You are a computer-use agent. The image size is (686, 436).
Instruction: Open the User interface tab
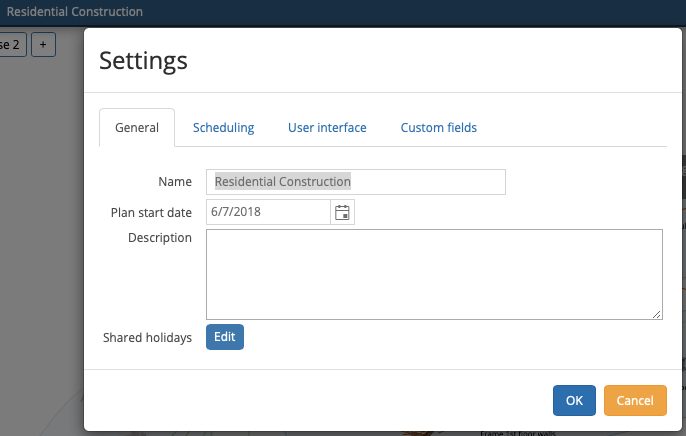(327, 128)
